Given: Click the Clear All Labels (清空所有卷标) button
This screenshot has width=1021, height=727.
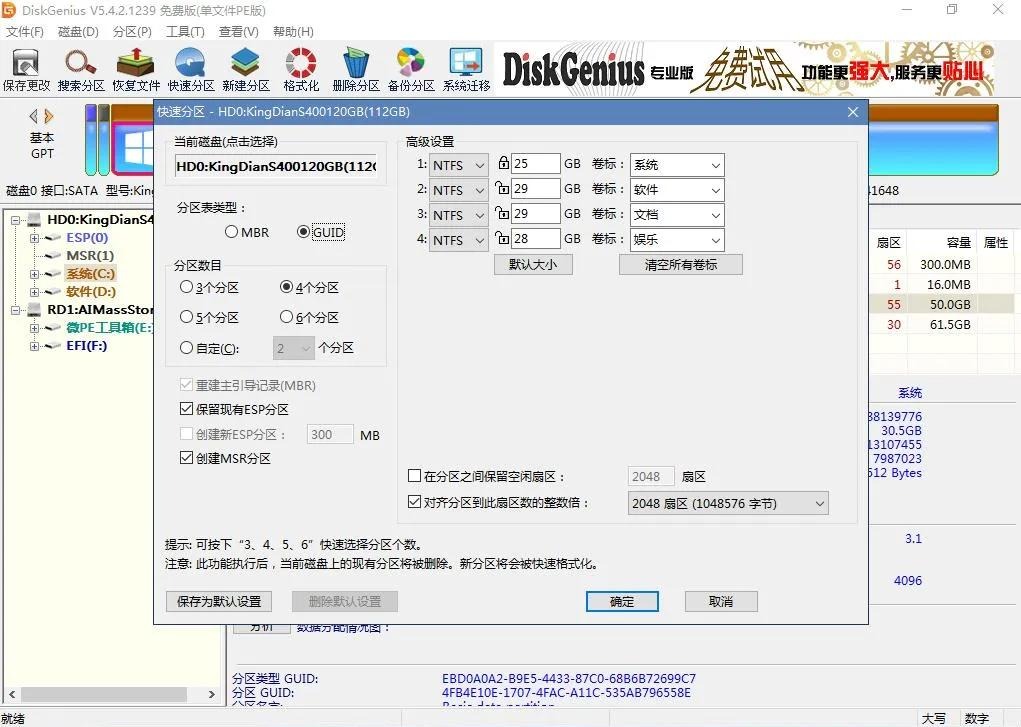Looking at the screenshot, I should pos(680,264).
